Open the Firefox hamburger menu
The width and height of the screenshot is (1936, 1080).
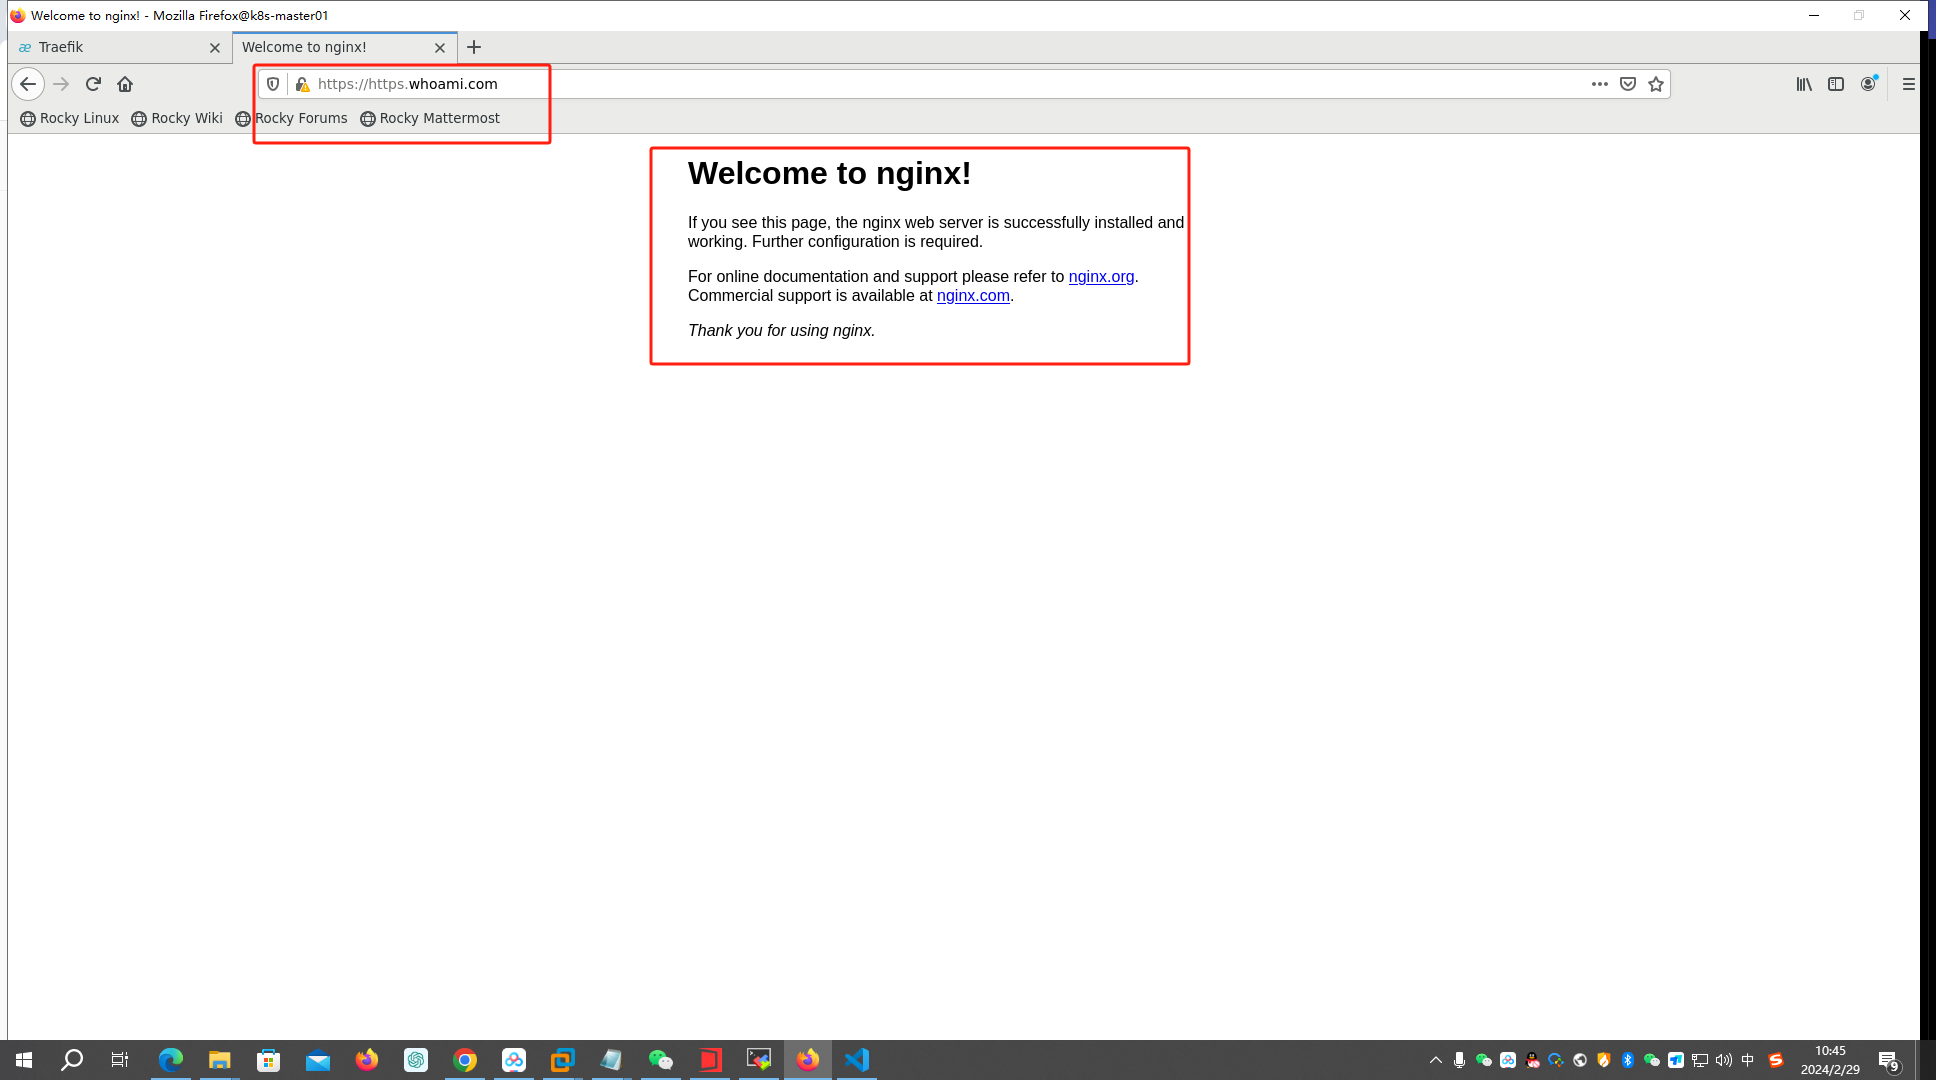click(x=1908, y=84)
